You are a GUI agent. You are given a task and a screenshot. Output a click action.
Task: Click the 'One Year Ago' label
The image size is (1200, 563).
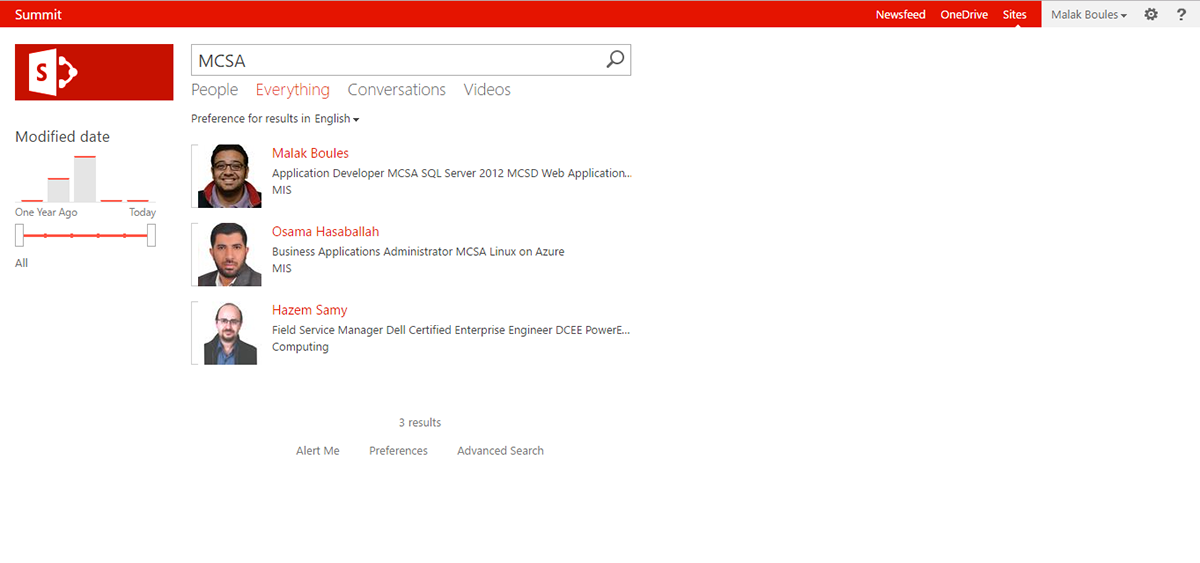[46, 213]
